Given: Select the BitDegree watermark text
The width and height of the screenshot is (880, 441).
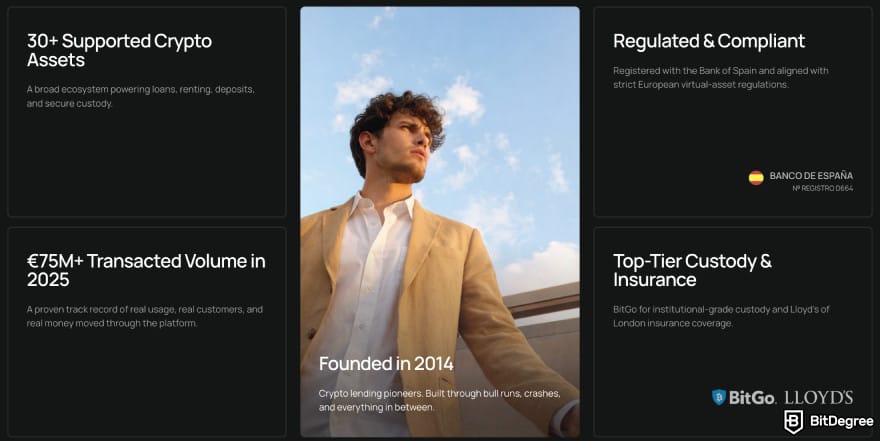Looking at the screenshot, I should tap(839, 422).
